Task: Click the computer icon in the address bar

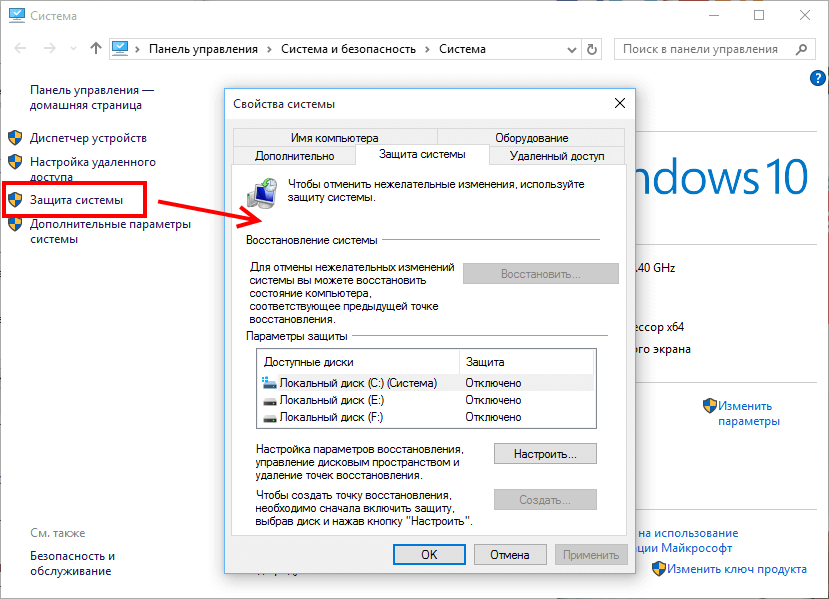Action: click(121, 48)
